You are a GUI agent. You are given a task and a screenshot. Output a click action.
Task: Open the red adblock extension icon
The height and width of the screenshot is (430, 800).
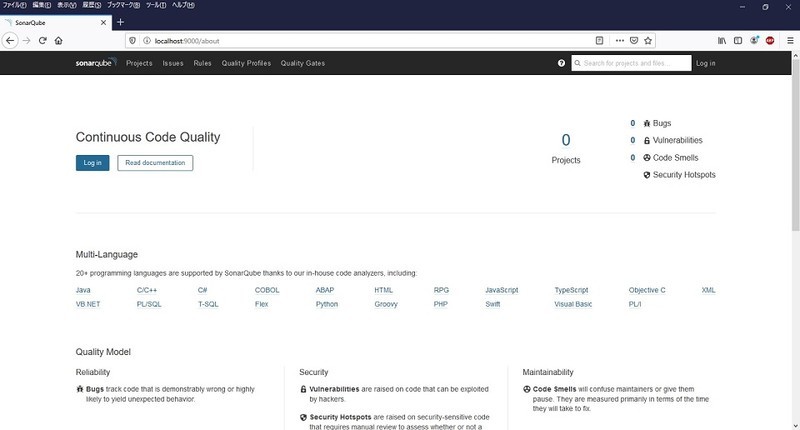(x=770, y=41)
